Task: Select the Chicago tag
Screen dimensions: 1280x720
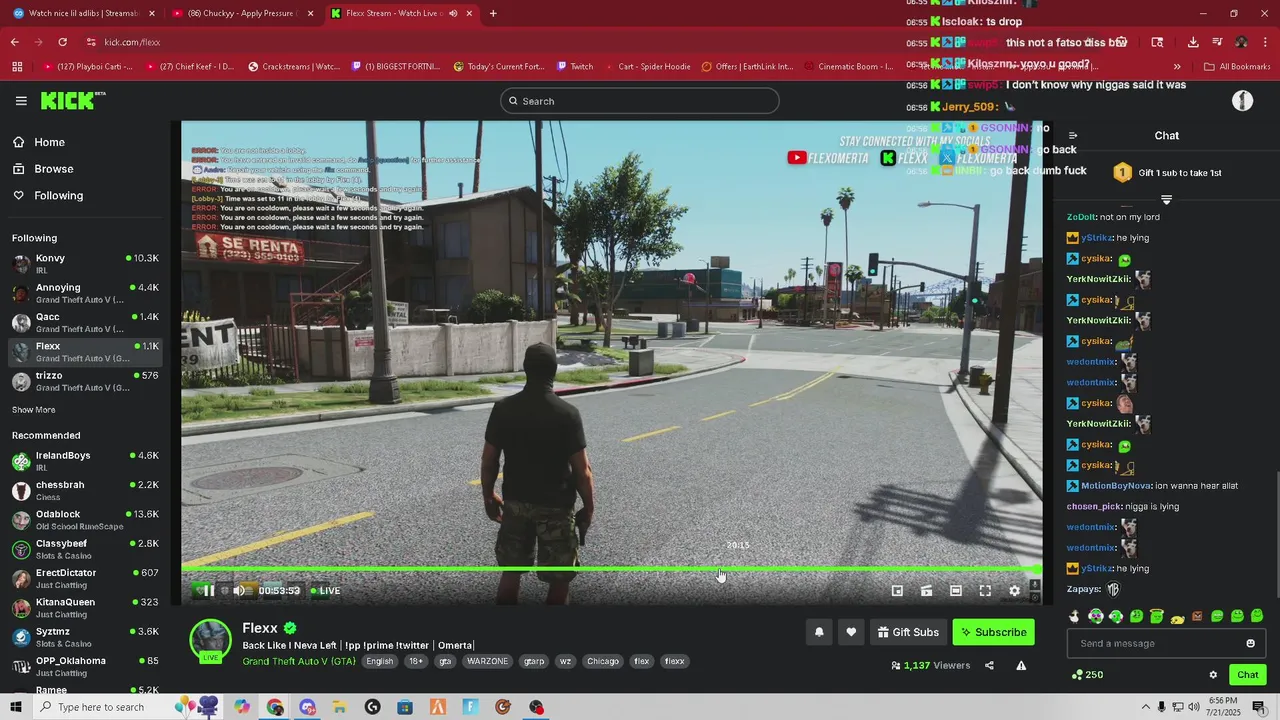Action: [603, 661]
